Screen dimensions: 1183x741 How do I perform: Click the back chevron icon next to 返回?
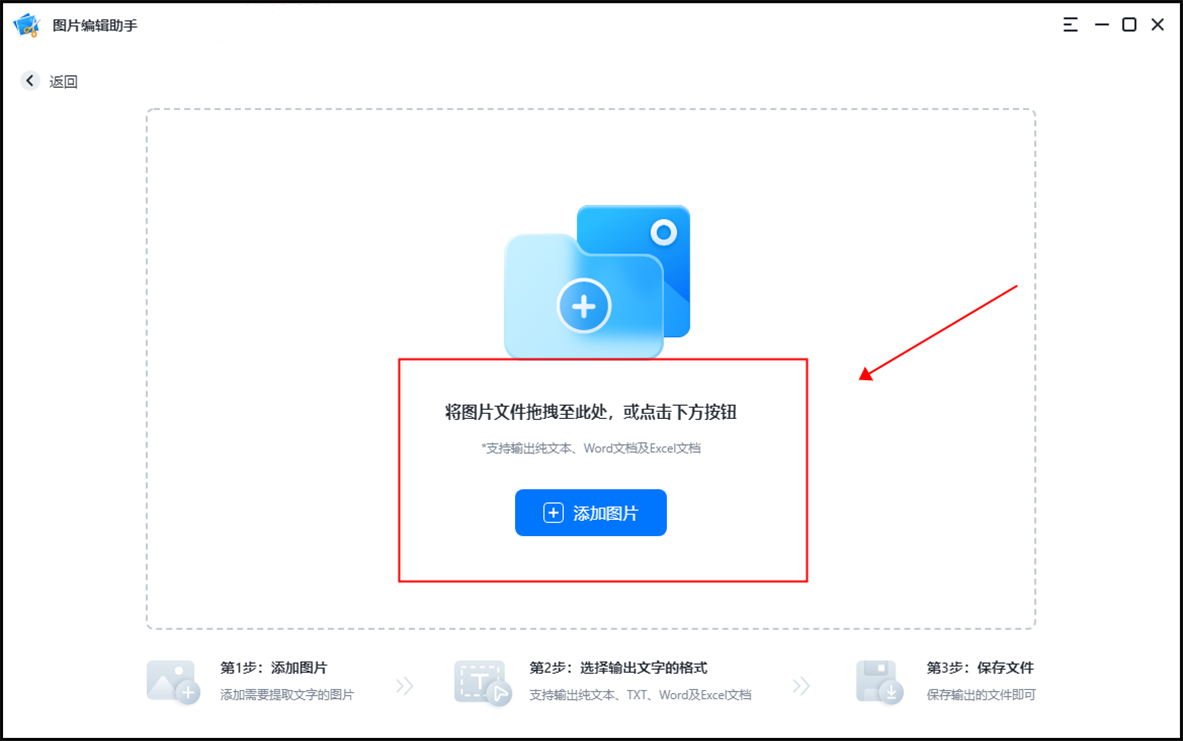30,81
